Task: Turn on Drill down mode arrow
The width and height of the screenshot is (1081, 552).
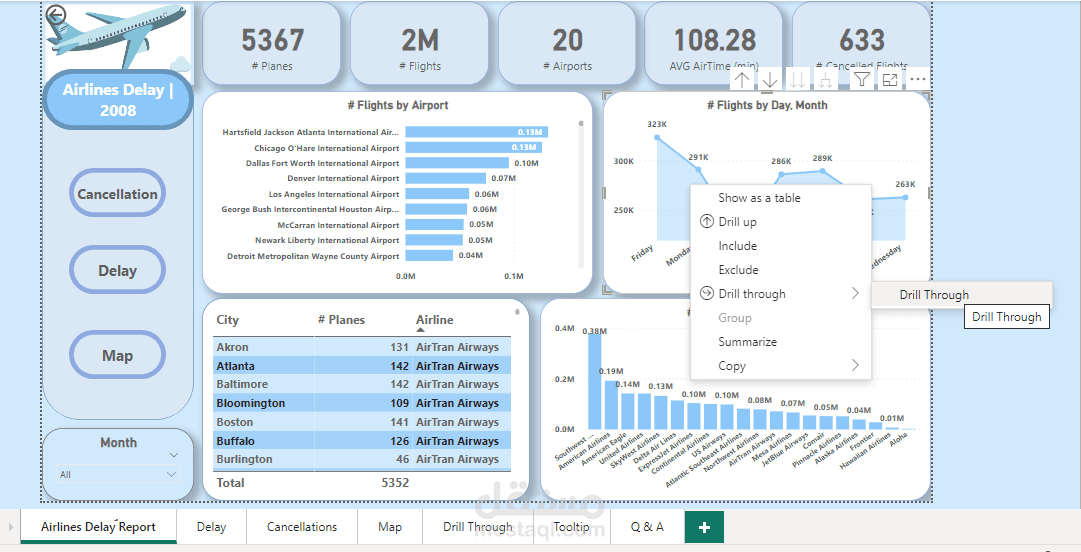Action: 769,80
